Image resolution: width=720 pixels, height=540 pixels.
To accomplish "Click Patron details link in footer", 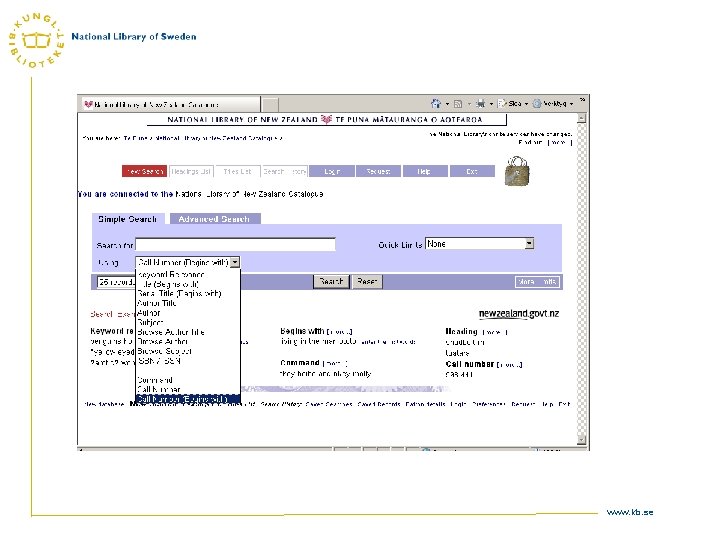I will click(425, 404).
